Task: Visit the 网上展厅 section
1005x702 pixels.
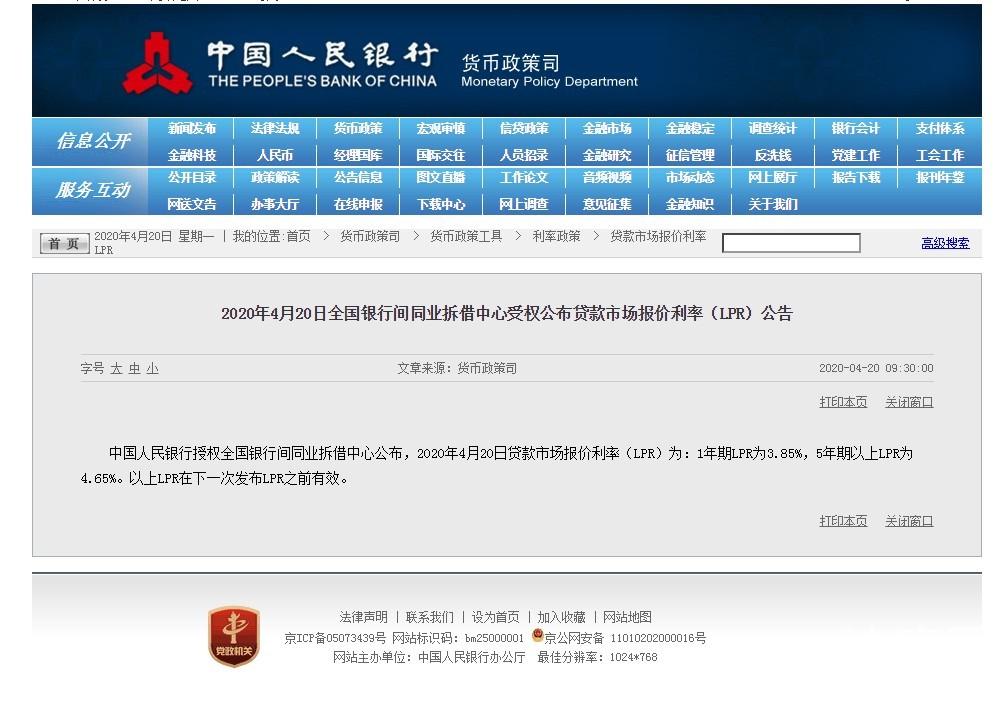Action: (x=773, y=177)
